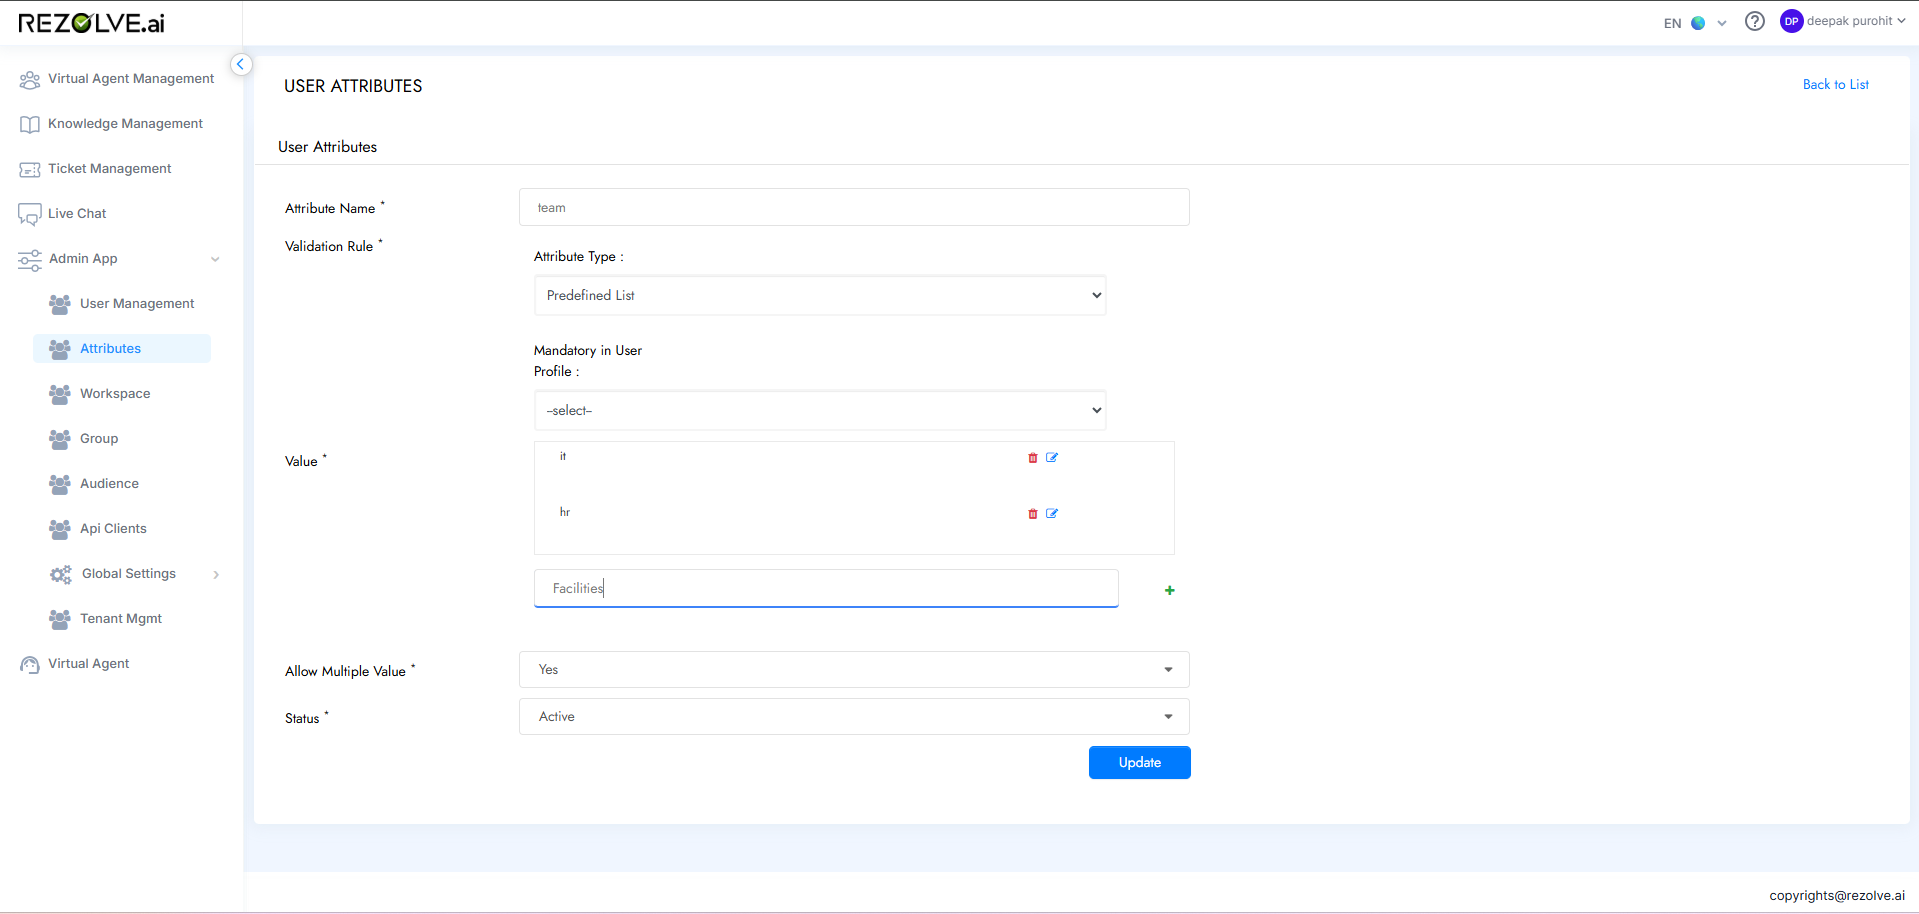Open Workspace section

coord(115,394)
